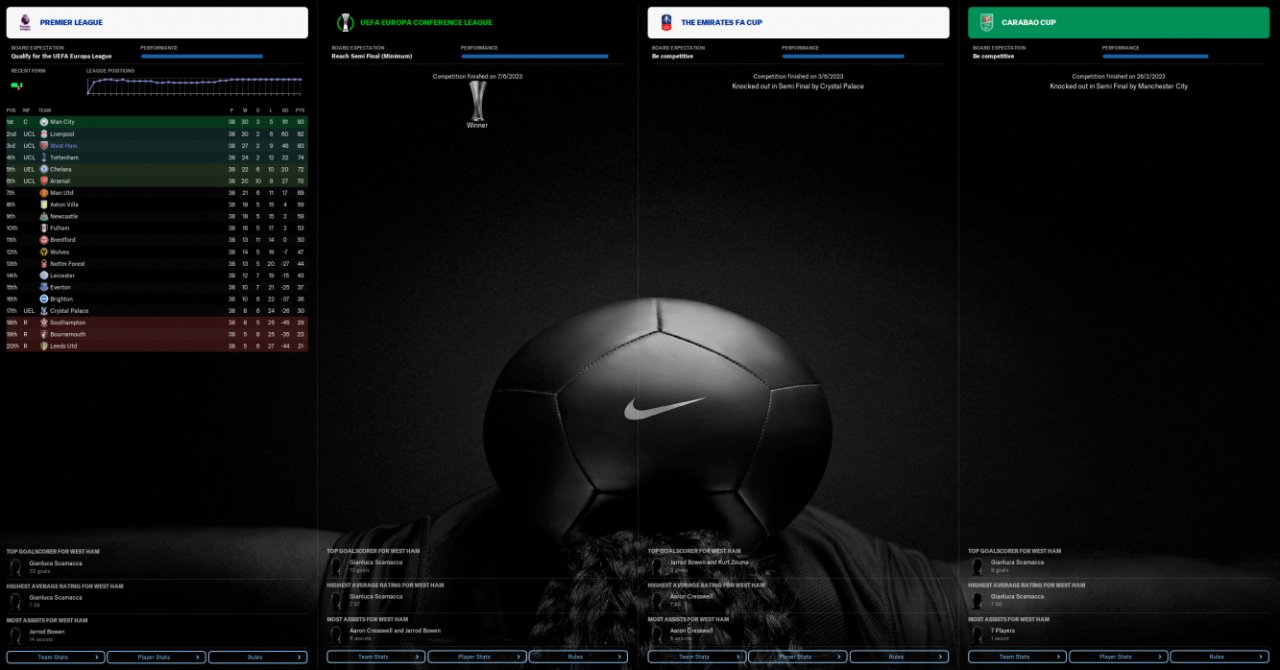Click 'Reach Semi Final (Minimum)' board expectation
Viewport: 1280px width, 670px height.
click(x=372, y=56)
